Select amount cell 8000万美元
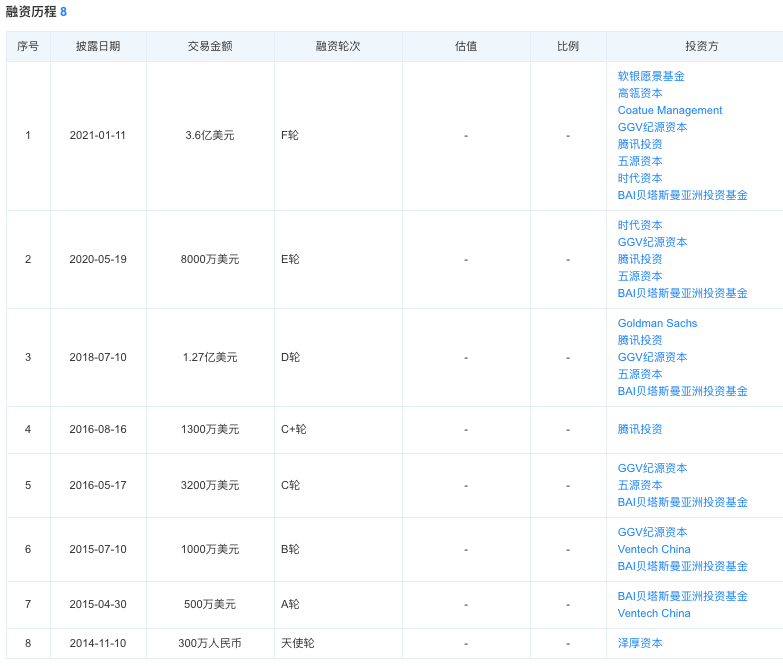 point(210,259)
